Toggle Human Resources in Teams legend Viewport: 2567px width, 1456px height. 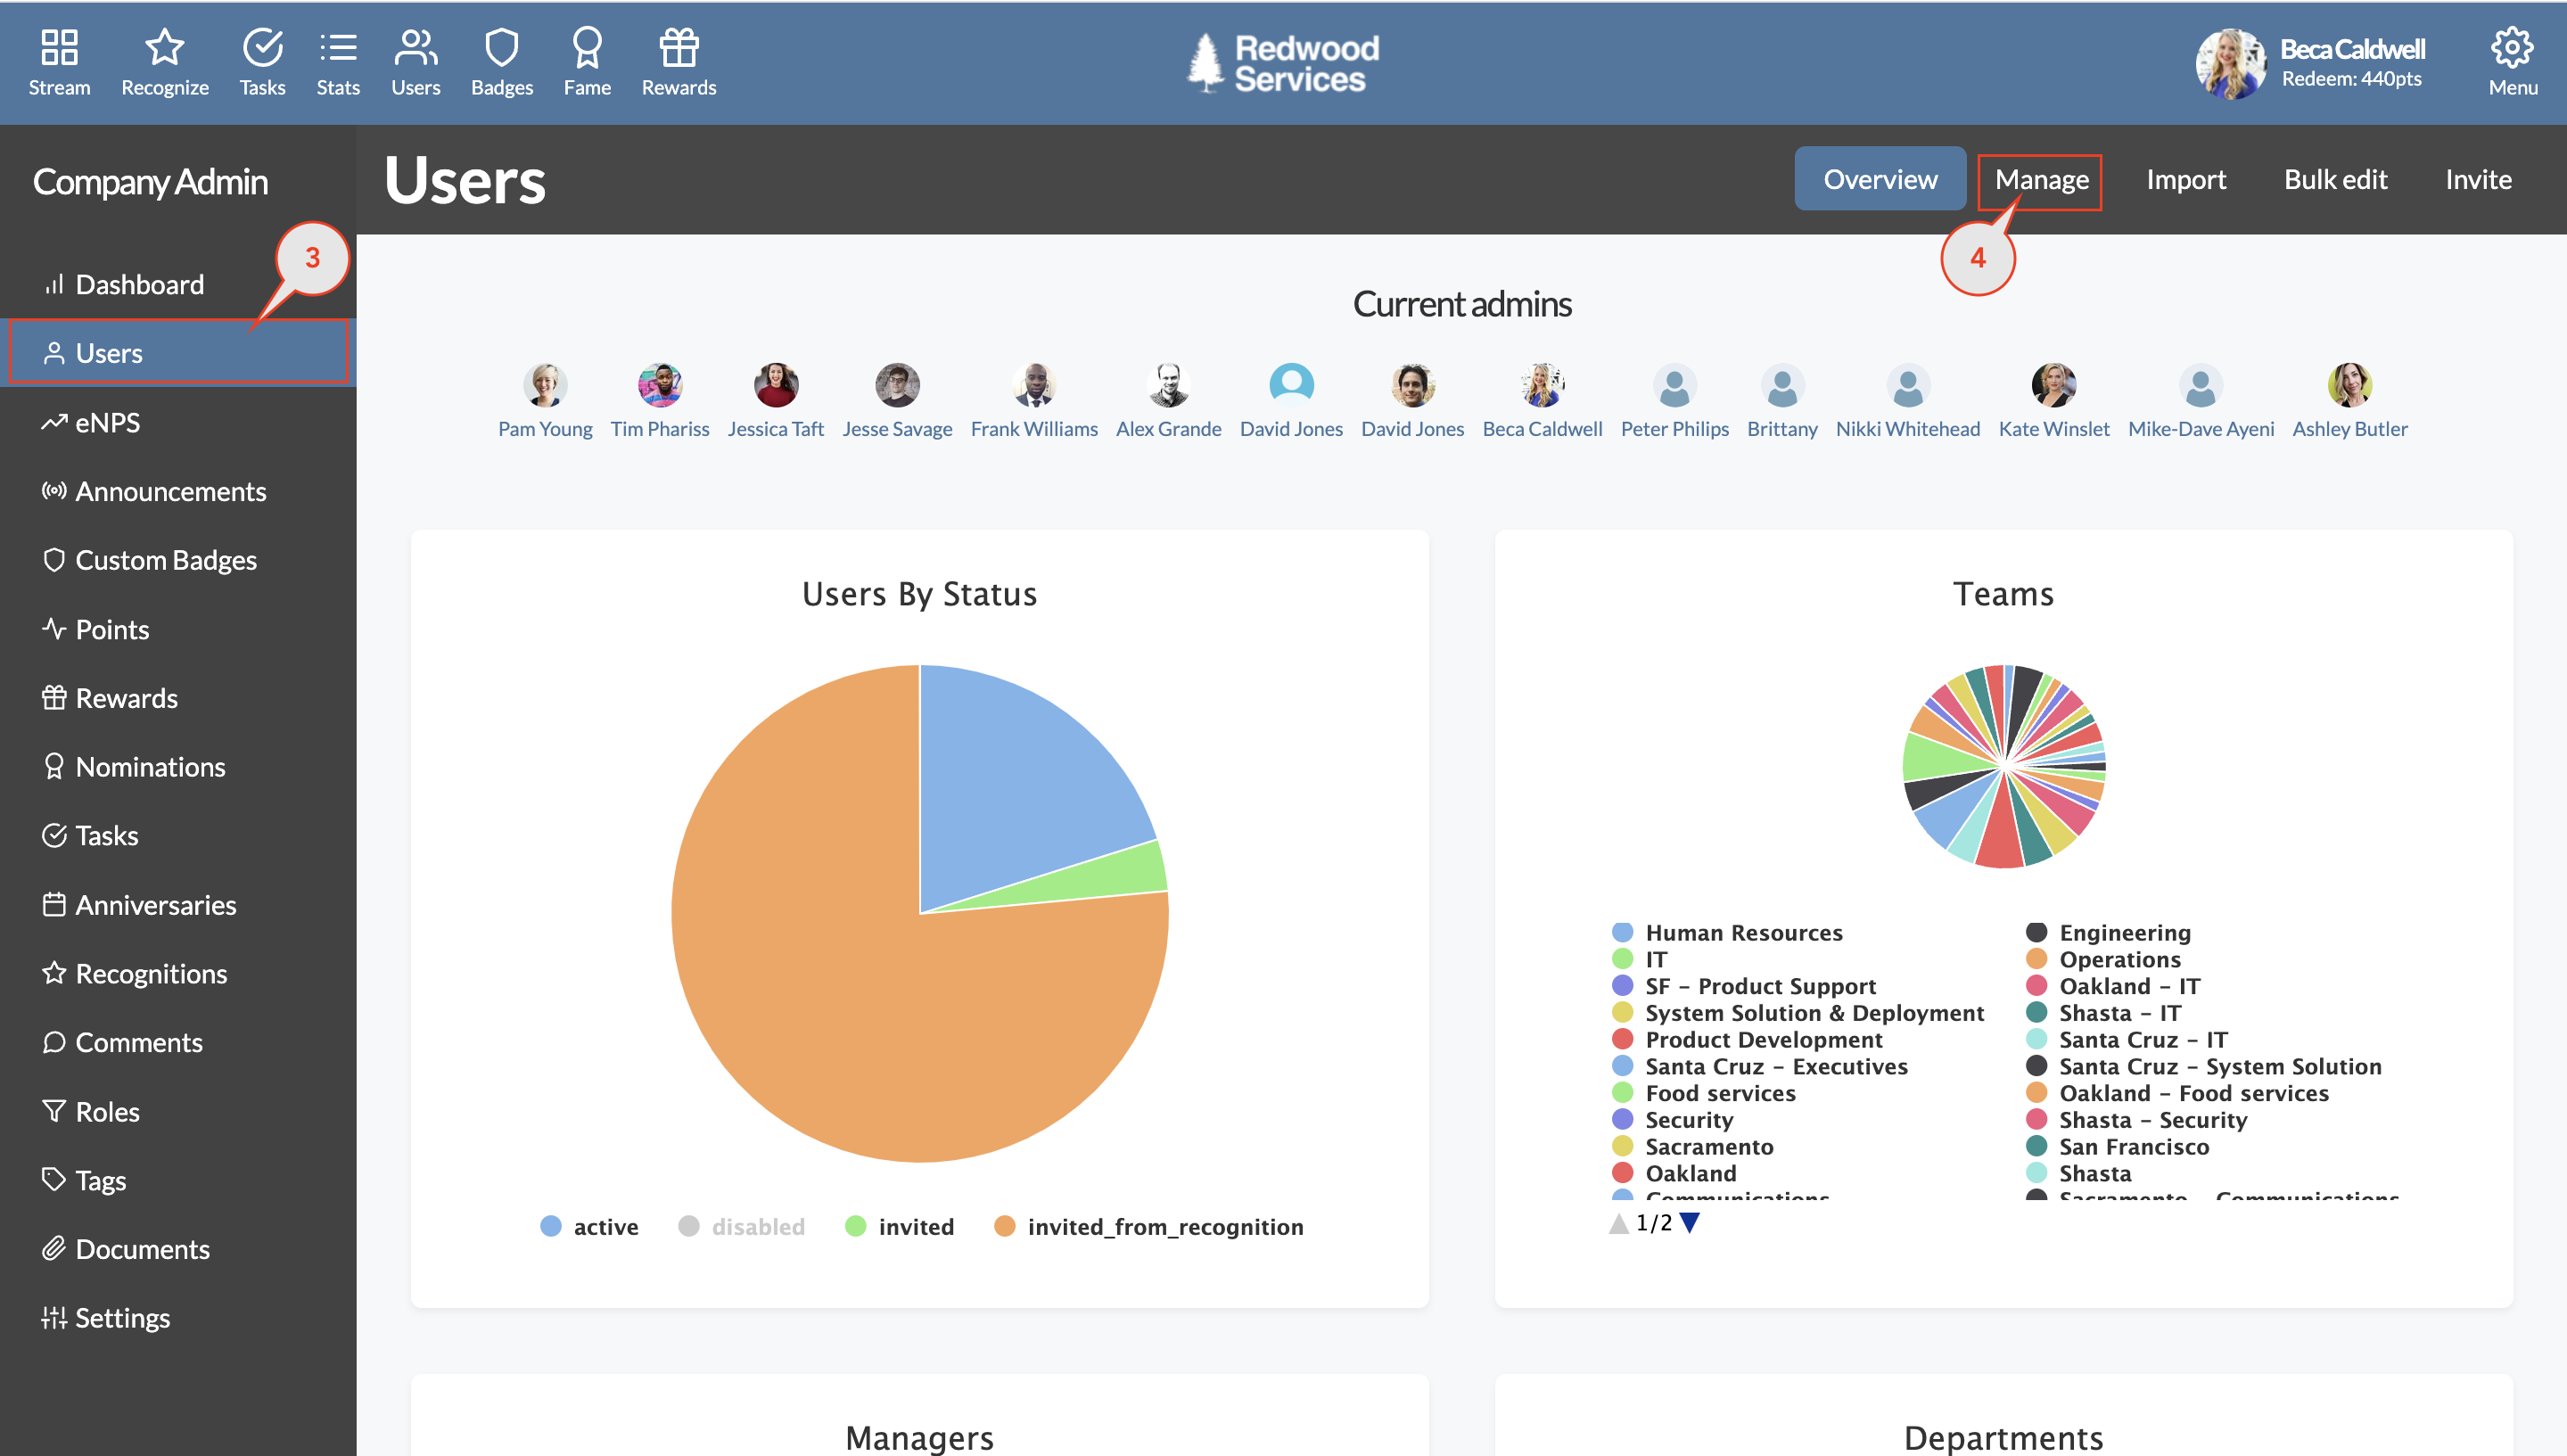1728,932
